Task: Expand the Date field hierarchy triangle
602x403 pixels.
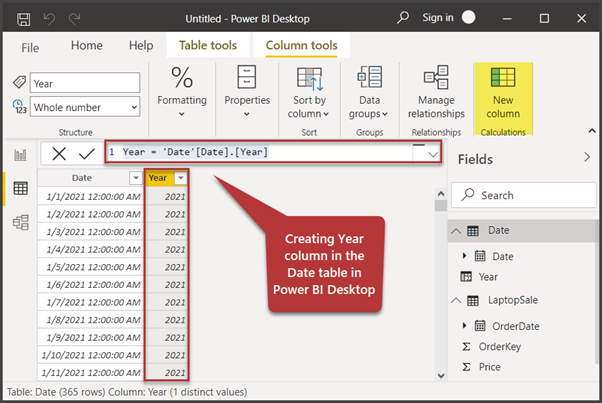Action: click(464, 256)
